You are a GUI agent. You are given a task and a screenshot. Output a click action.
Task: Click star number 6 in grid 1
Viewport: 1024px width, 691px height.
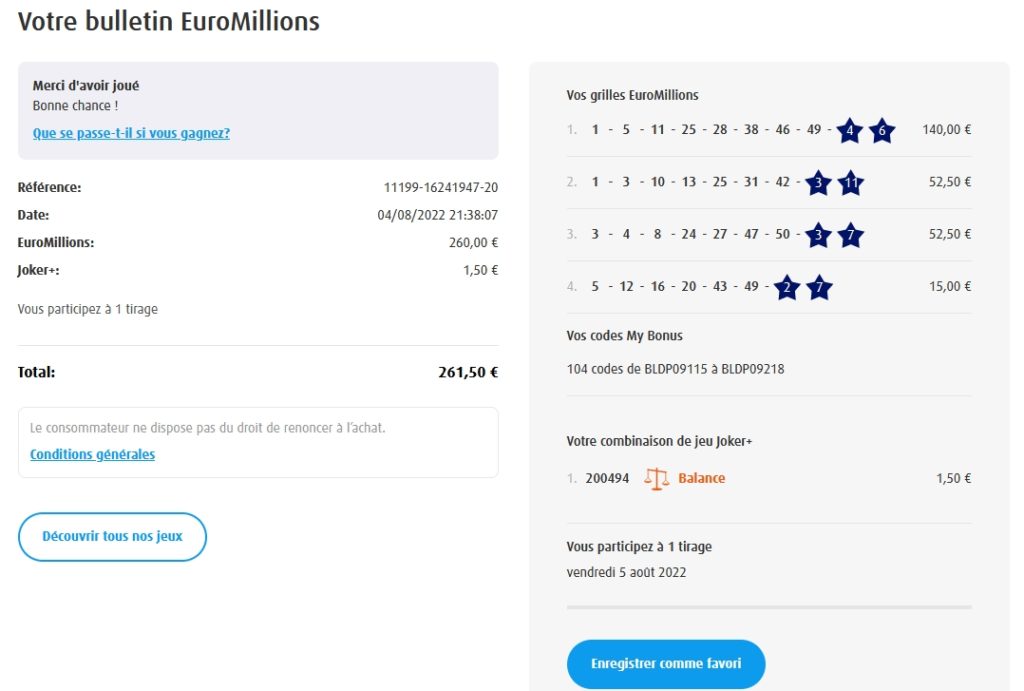coord(881,130)
